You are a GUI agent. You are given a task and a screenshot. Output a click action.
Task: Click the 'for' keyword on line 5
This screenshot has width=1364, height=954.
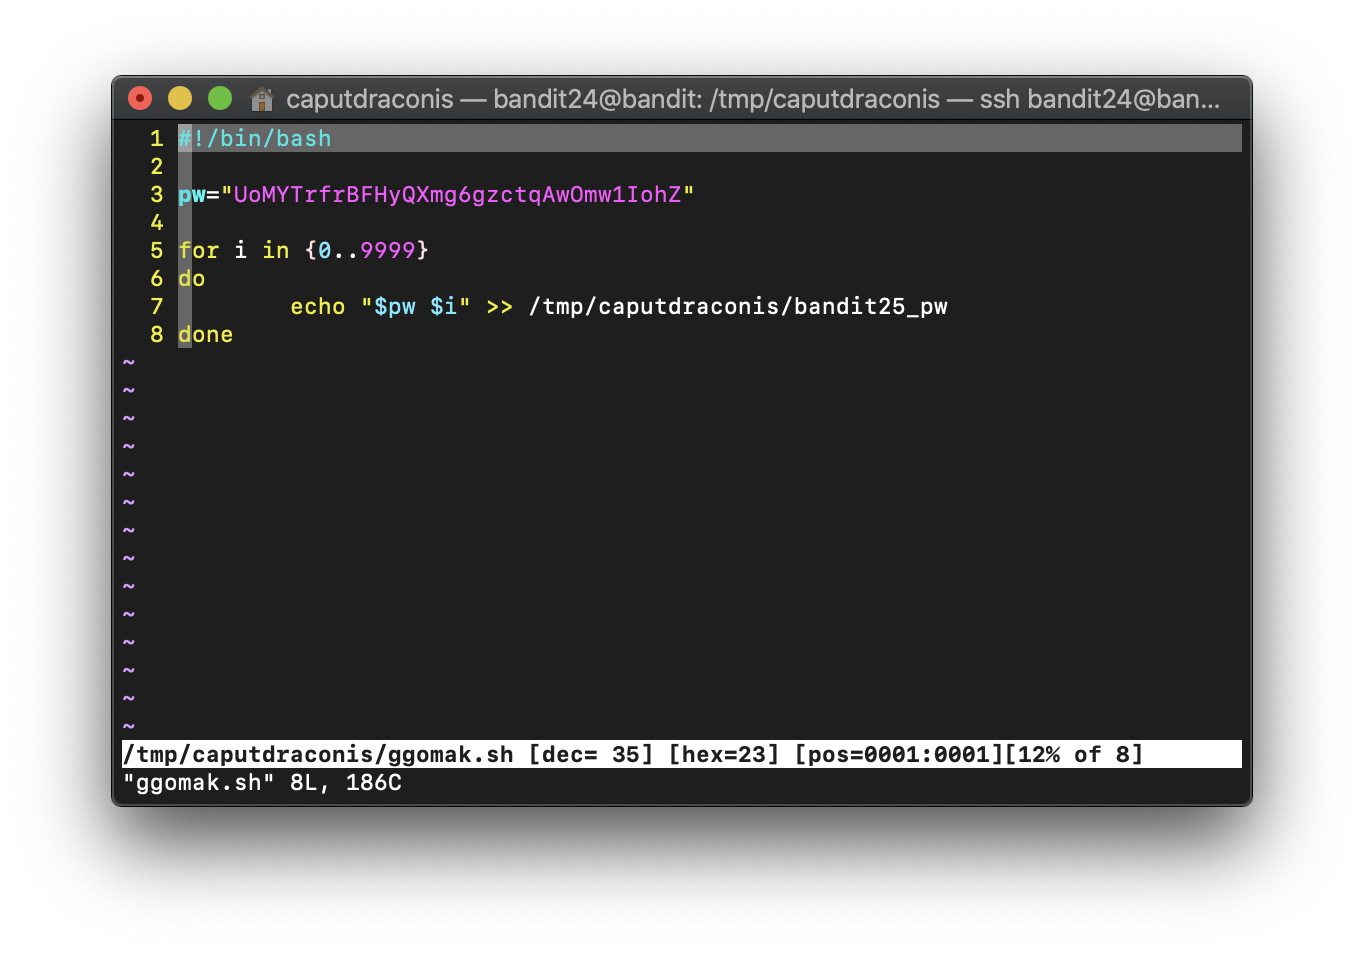tap(199, 250)
